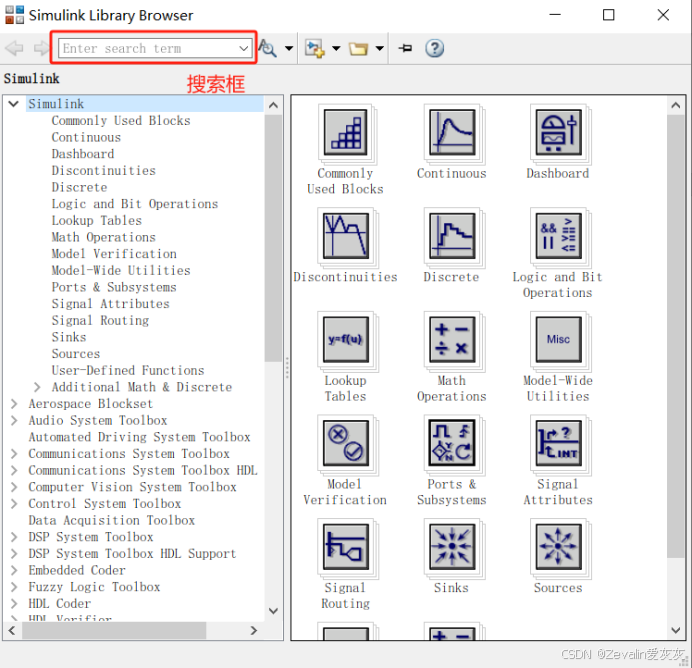
Task: Open the Sinks library icon
Action: click(452, 547)
